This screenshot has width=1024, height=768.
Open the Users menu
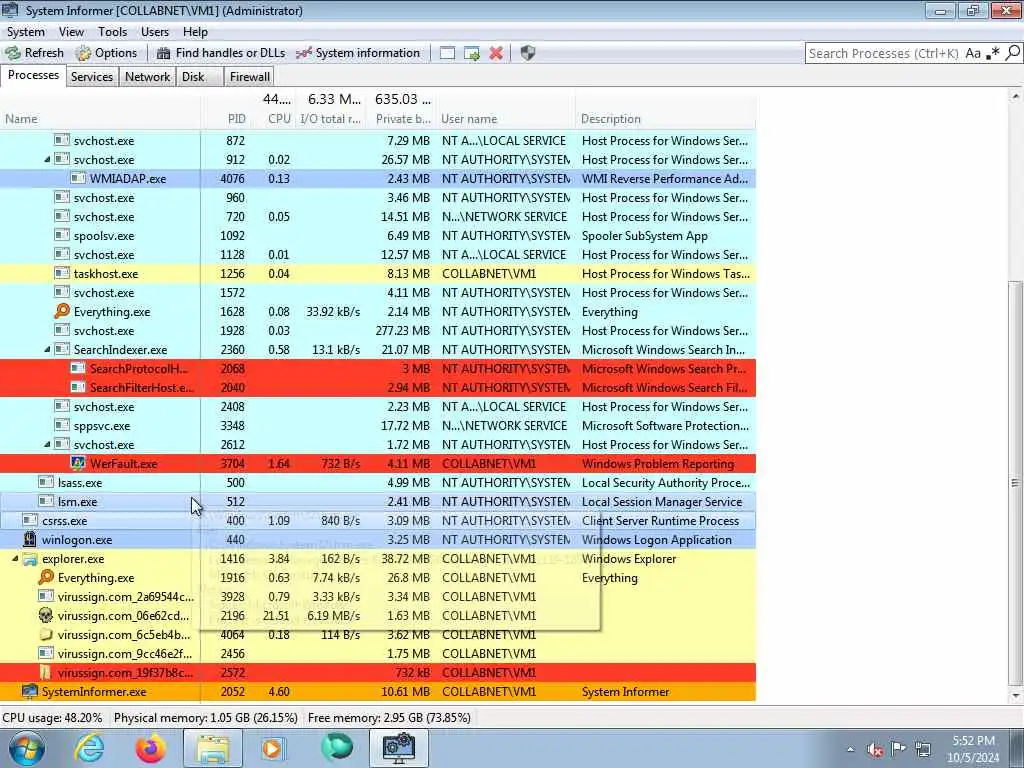[155, 31]
